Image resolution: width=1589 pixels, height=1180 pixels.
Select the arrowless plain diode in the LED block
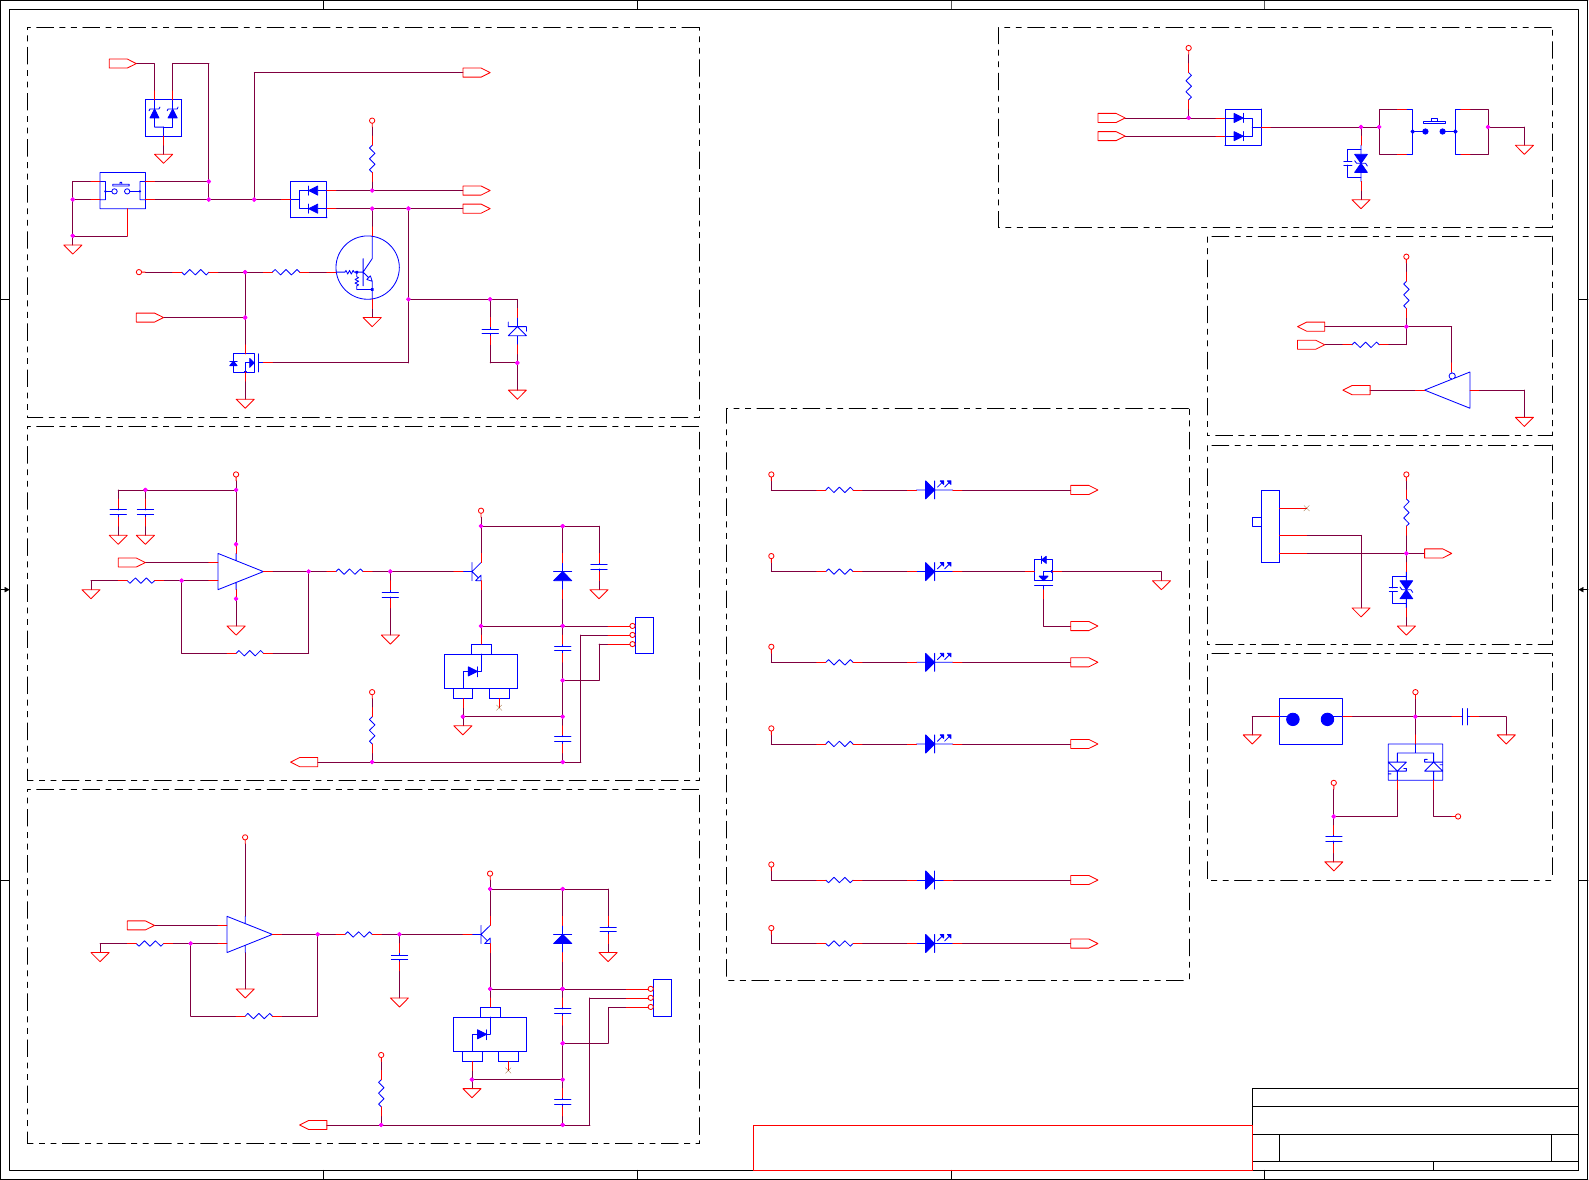tap(930, 880)
